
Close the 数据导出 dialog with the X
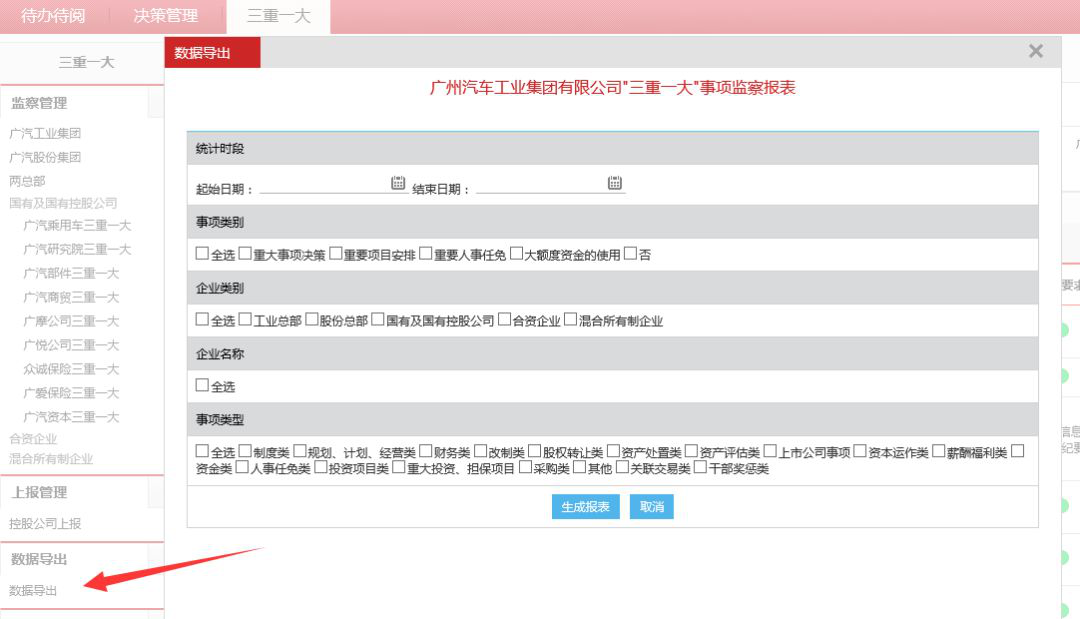pos(1035,51)
